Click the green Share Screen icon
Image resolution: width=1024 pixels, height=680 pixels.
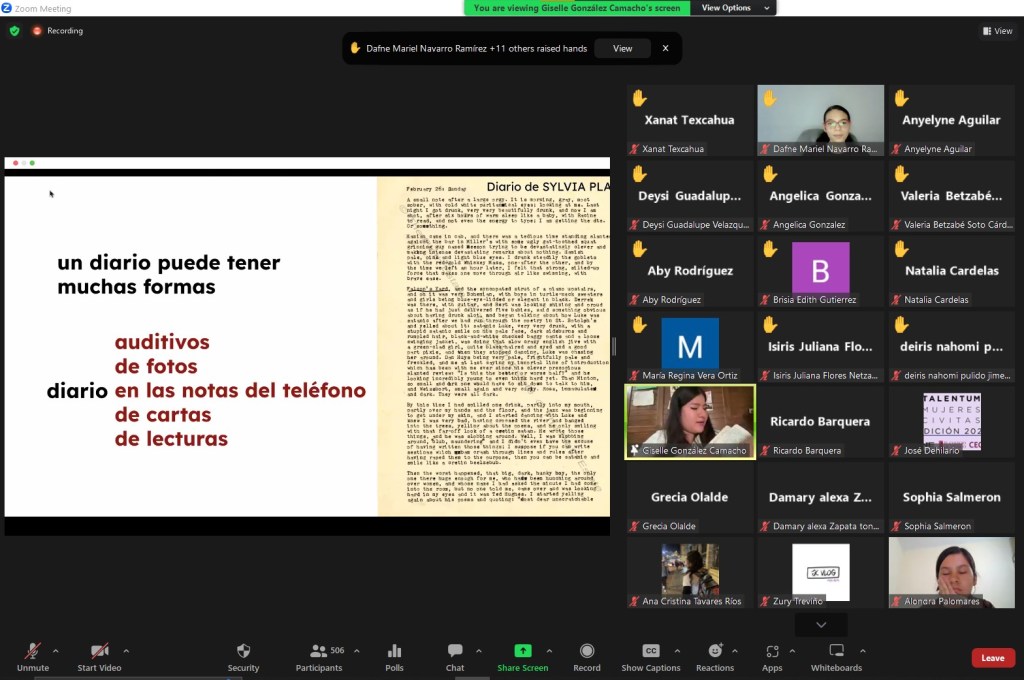click(x=522, y=651)
